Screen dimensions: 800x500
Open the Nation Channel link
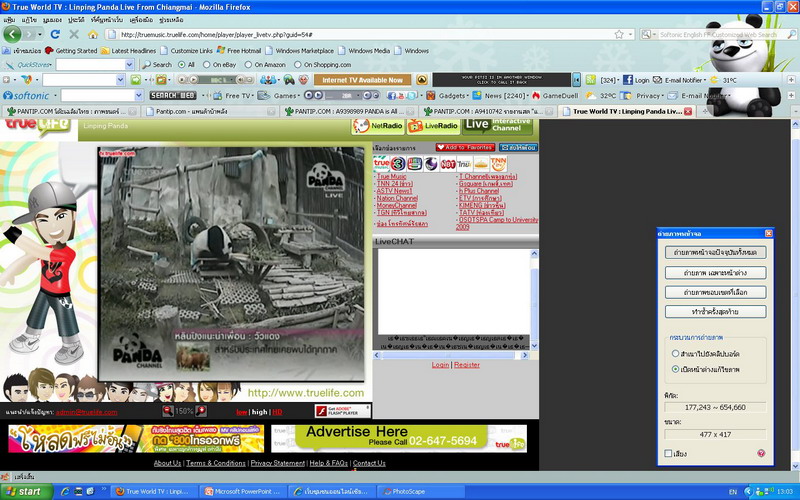coord(397,198)
